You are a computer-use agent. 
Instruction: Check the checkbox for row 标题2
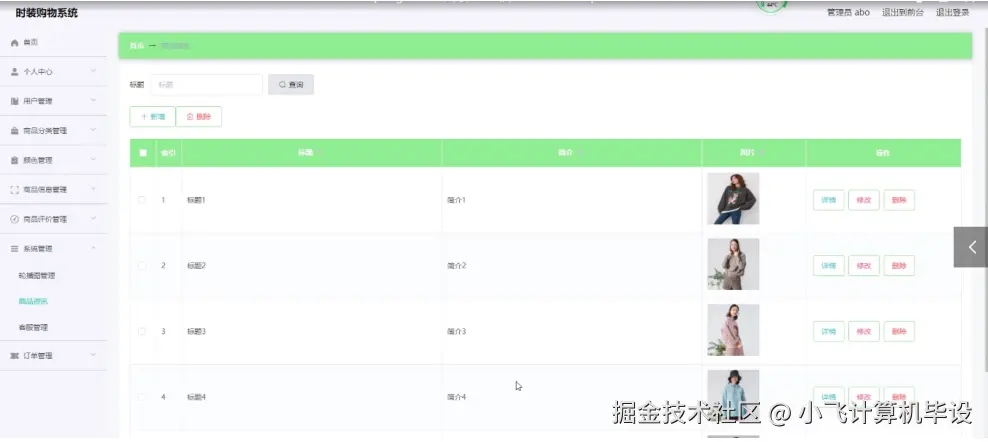(x=142, y=265)
